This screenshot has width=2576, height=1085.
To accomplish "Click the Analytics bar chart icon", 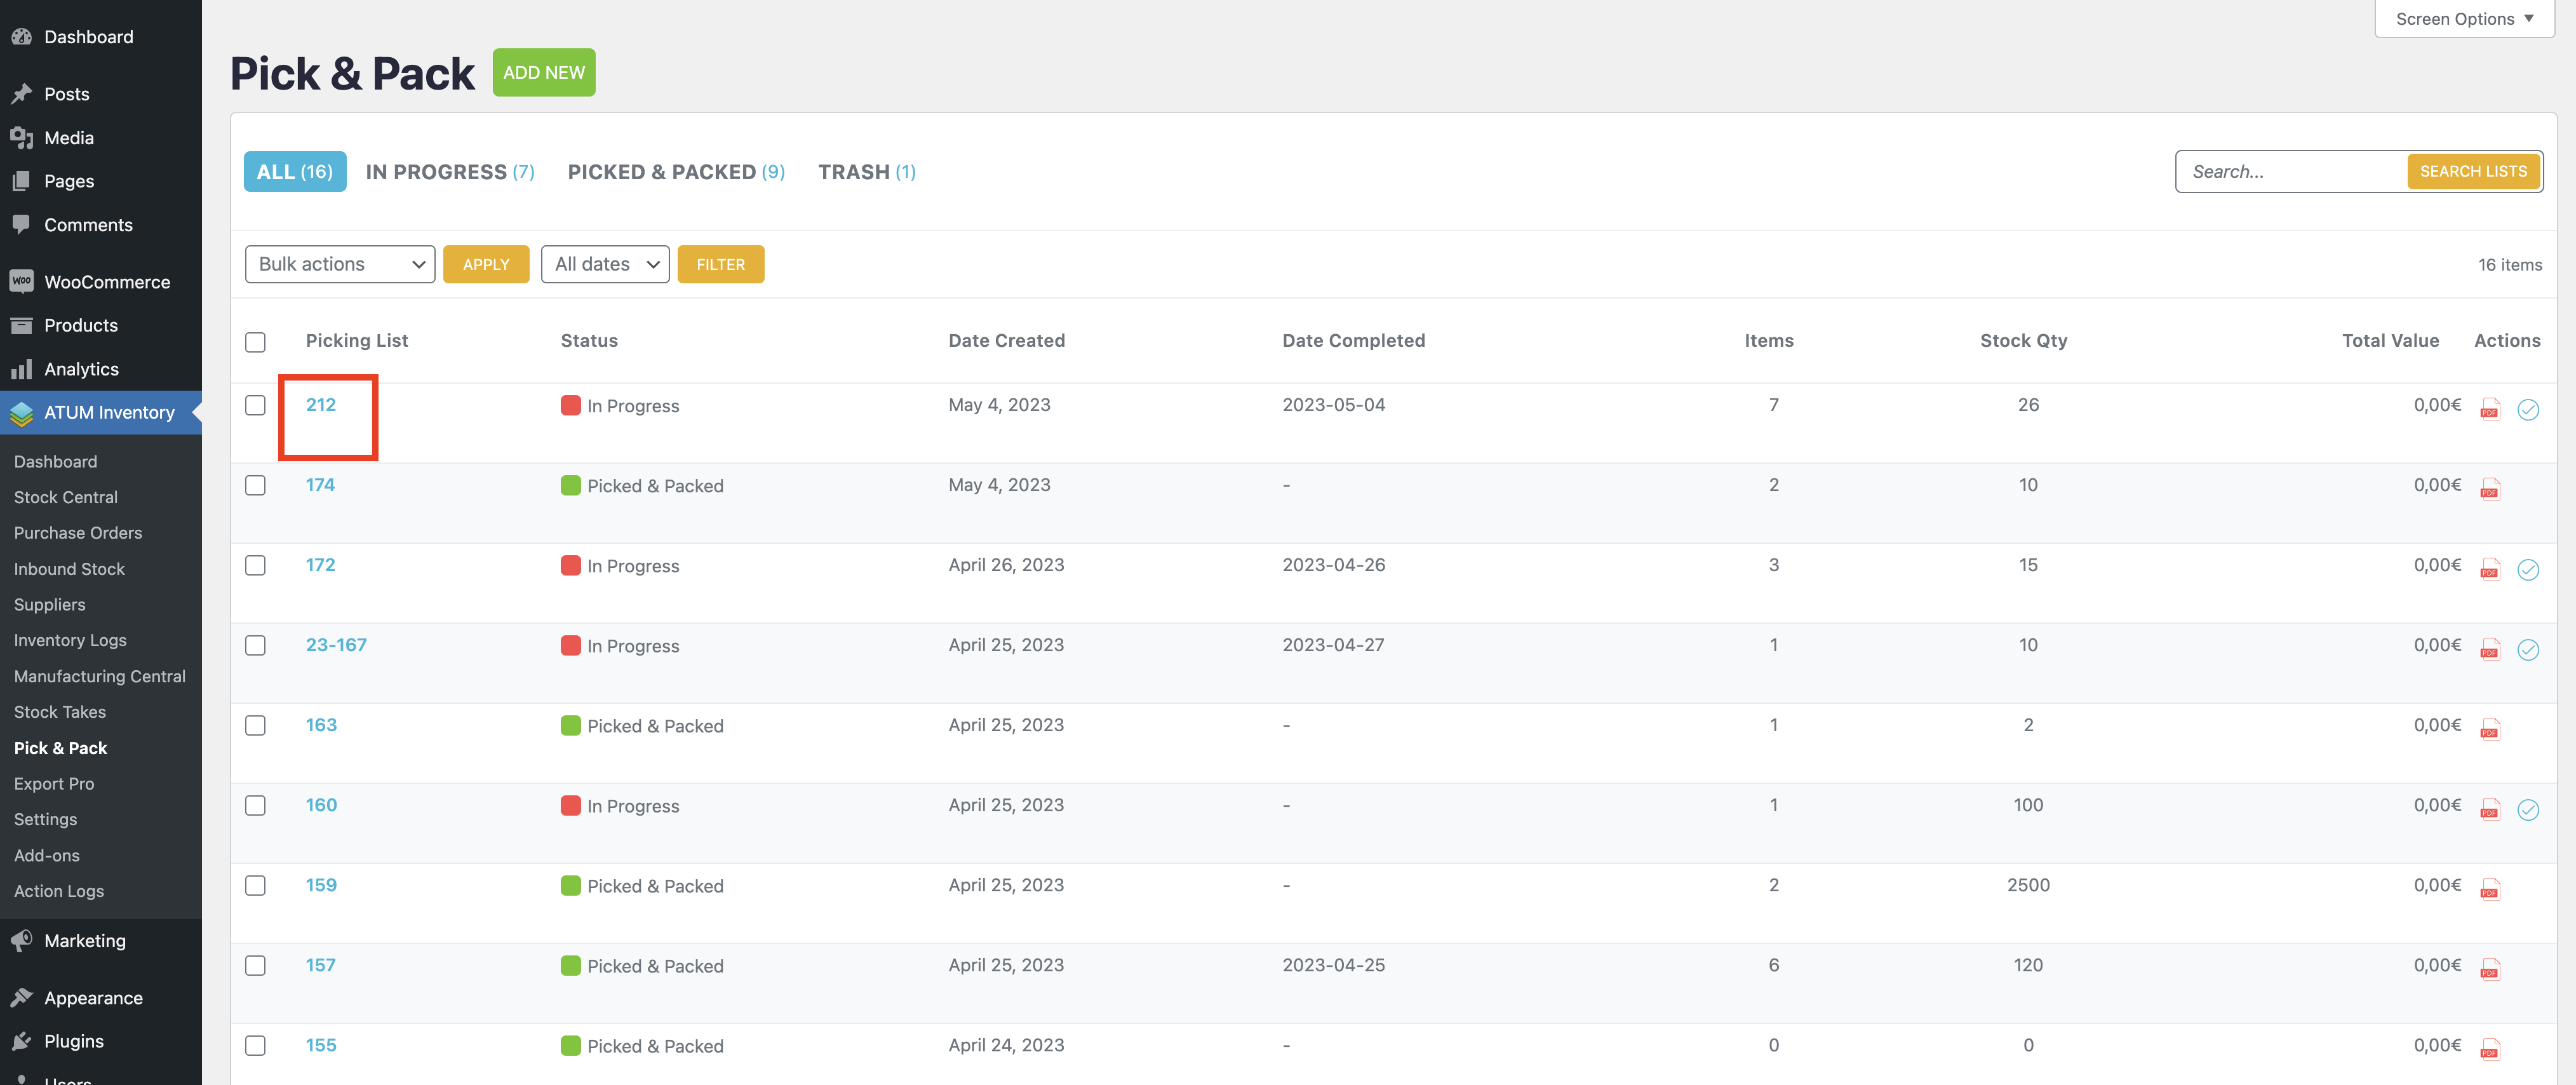I will [x=21, y=369].
